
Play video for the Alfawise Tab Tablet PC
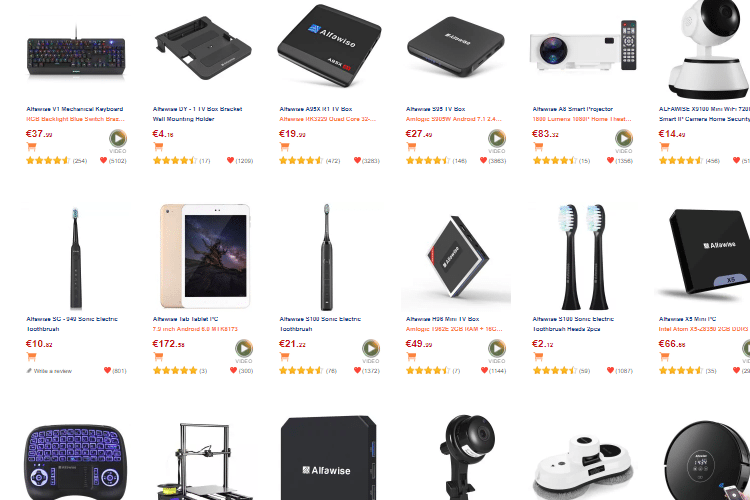pos(243,348)
